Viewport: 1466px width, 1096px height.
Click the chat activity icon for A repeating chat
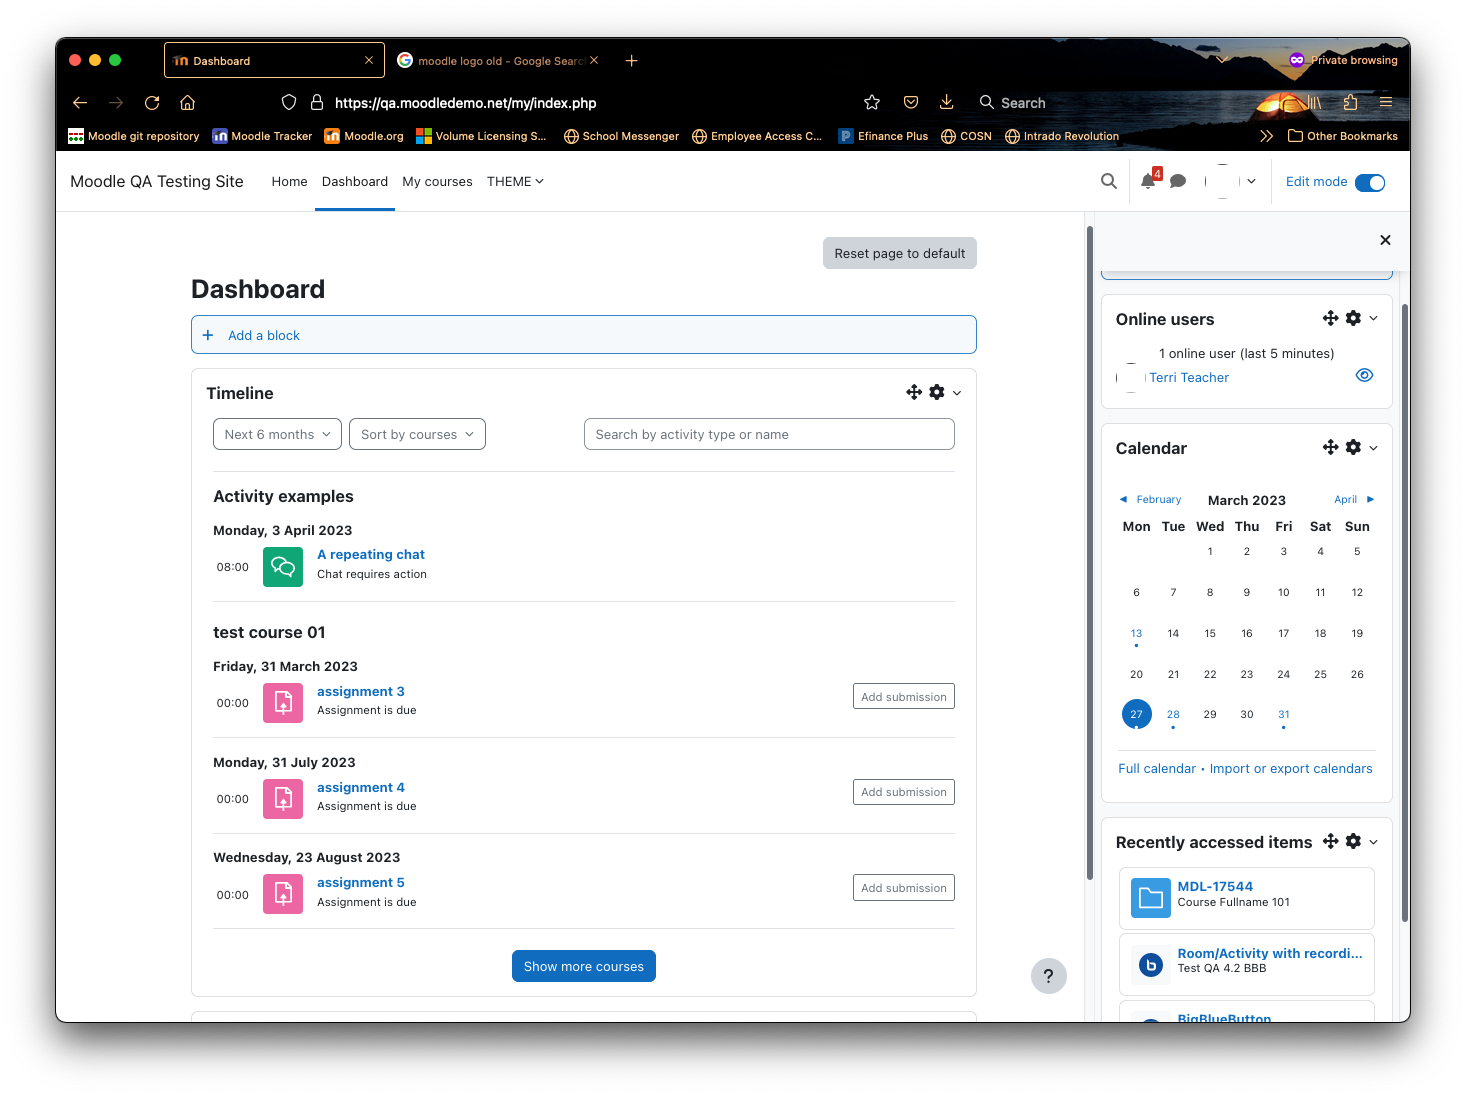[x=283, y=567]
